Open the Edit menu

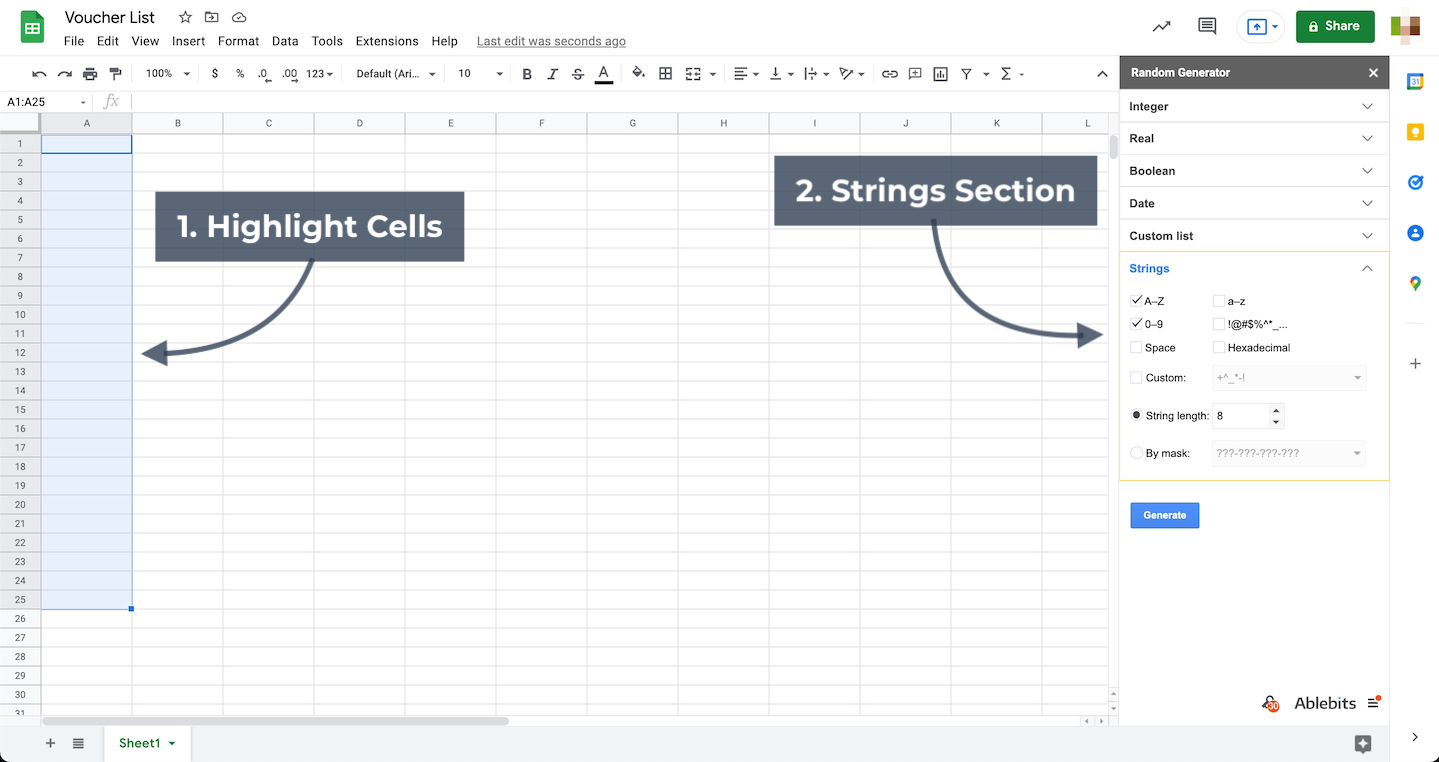(x=108, y=41)
